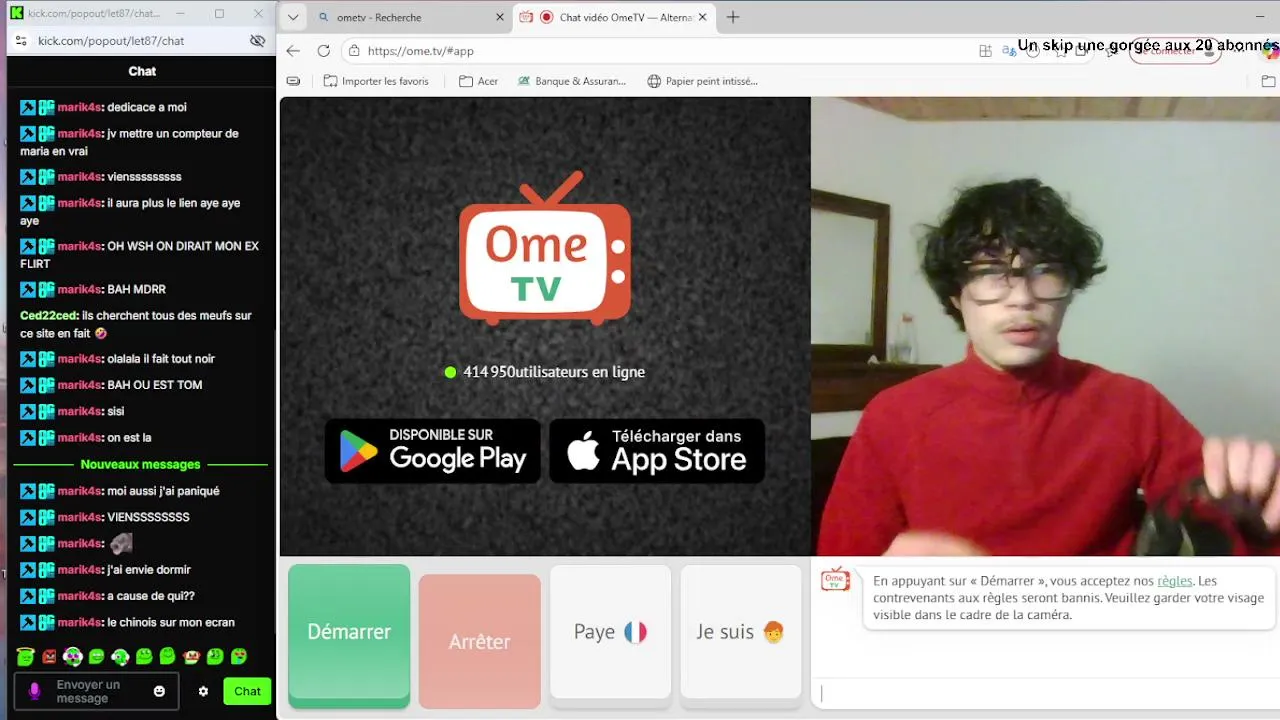Image resolution: width=1280 pixels, height=720 pixels.
Task: Close the 'ometv - Recherche' tab
Action: [500, 17]
